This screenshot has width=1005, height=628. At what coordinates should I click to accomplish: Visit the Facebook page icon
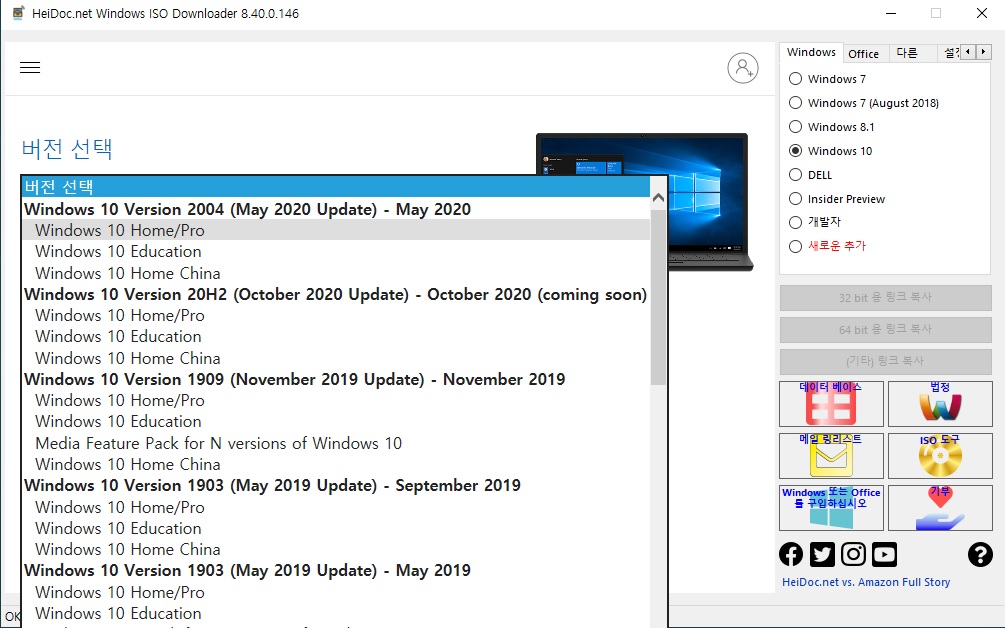coord(791,554)
